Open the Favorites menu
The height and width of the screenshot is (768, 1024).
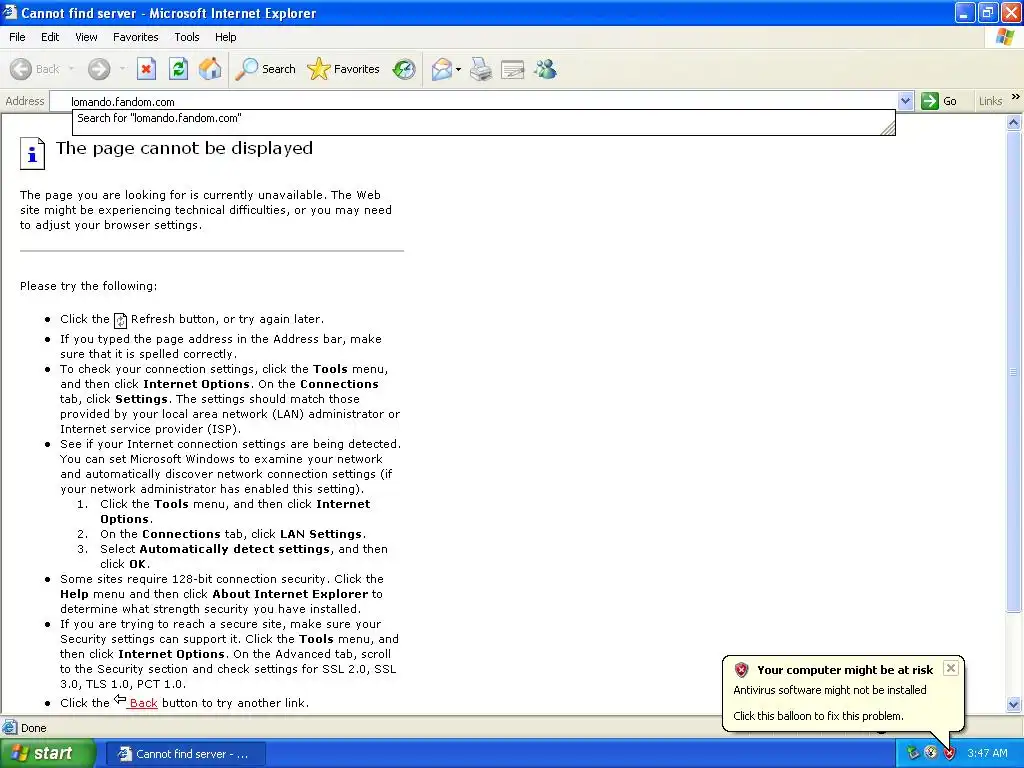135,37
